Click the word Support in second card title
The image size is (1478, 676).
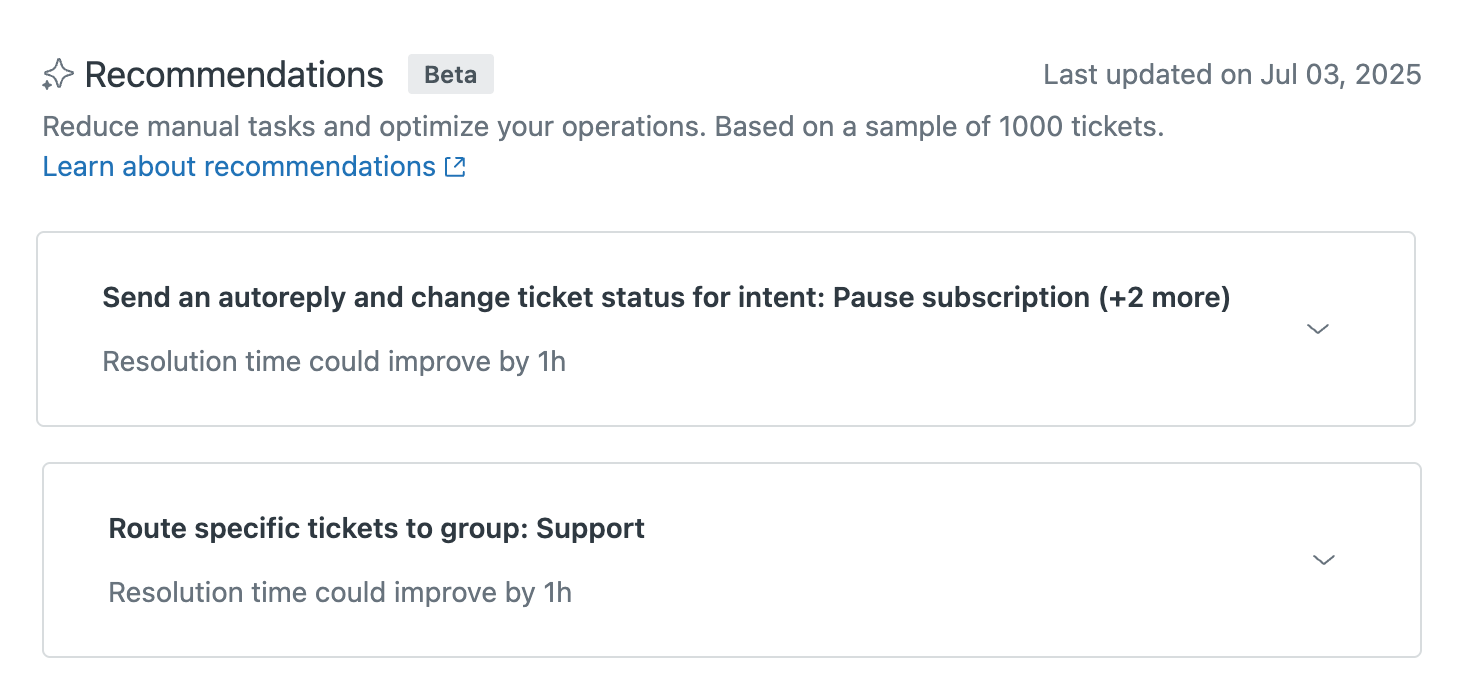[x=590, y=529]
